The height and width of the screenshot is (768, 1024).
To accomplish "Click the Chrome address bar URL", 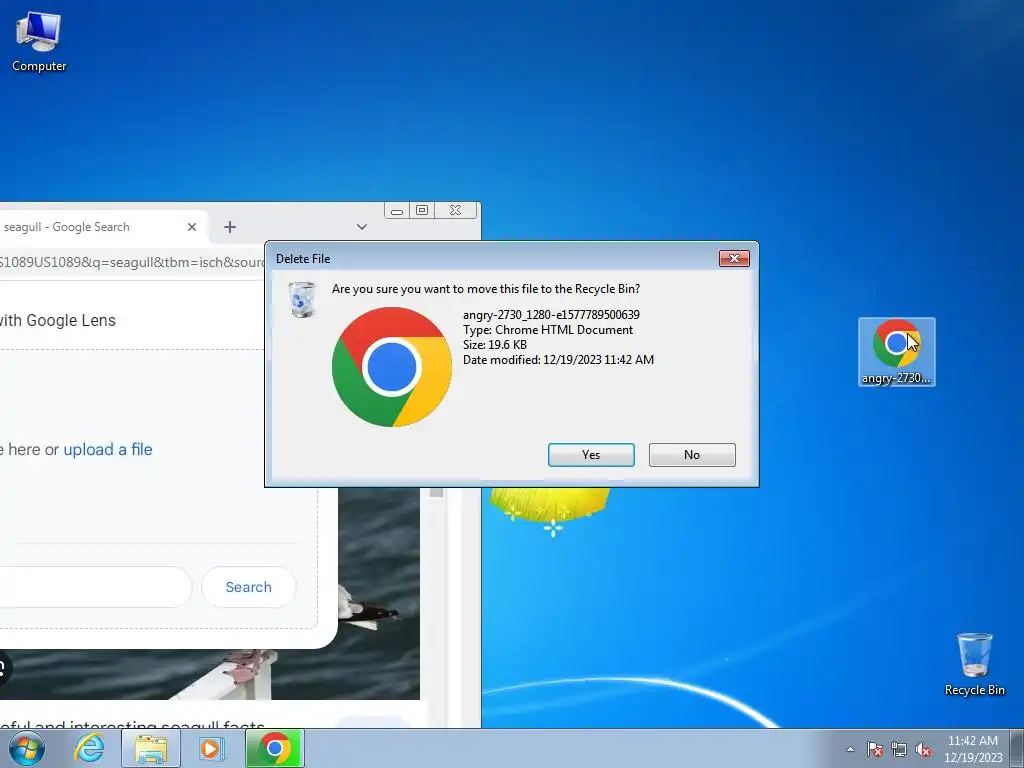I will 132,263.
